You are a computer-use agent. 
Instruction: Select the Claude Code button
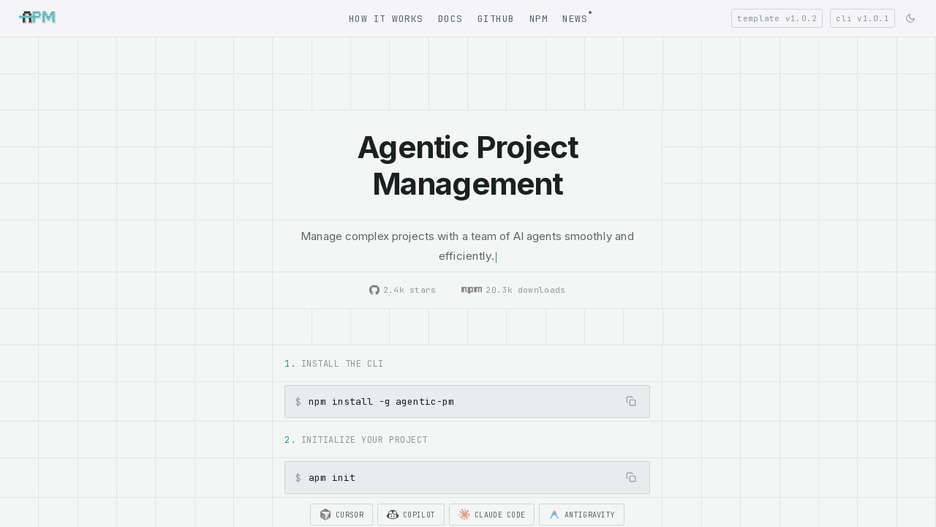[492, 514]
